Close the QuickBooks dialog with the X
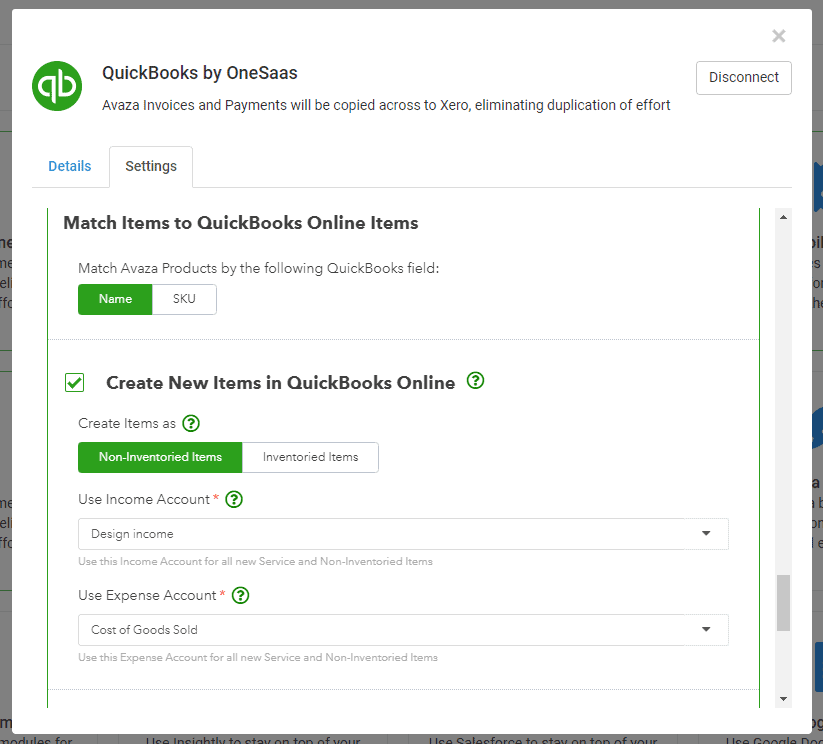 (x=778, y=36)
